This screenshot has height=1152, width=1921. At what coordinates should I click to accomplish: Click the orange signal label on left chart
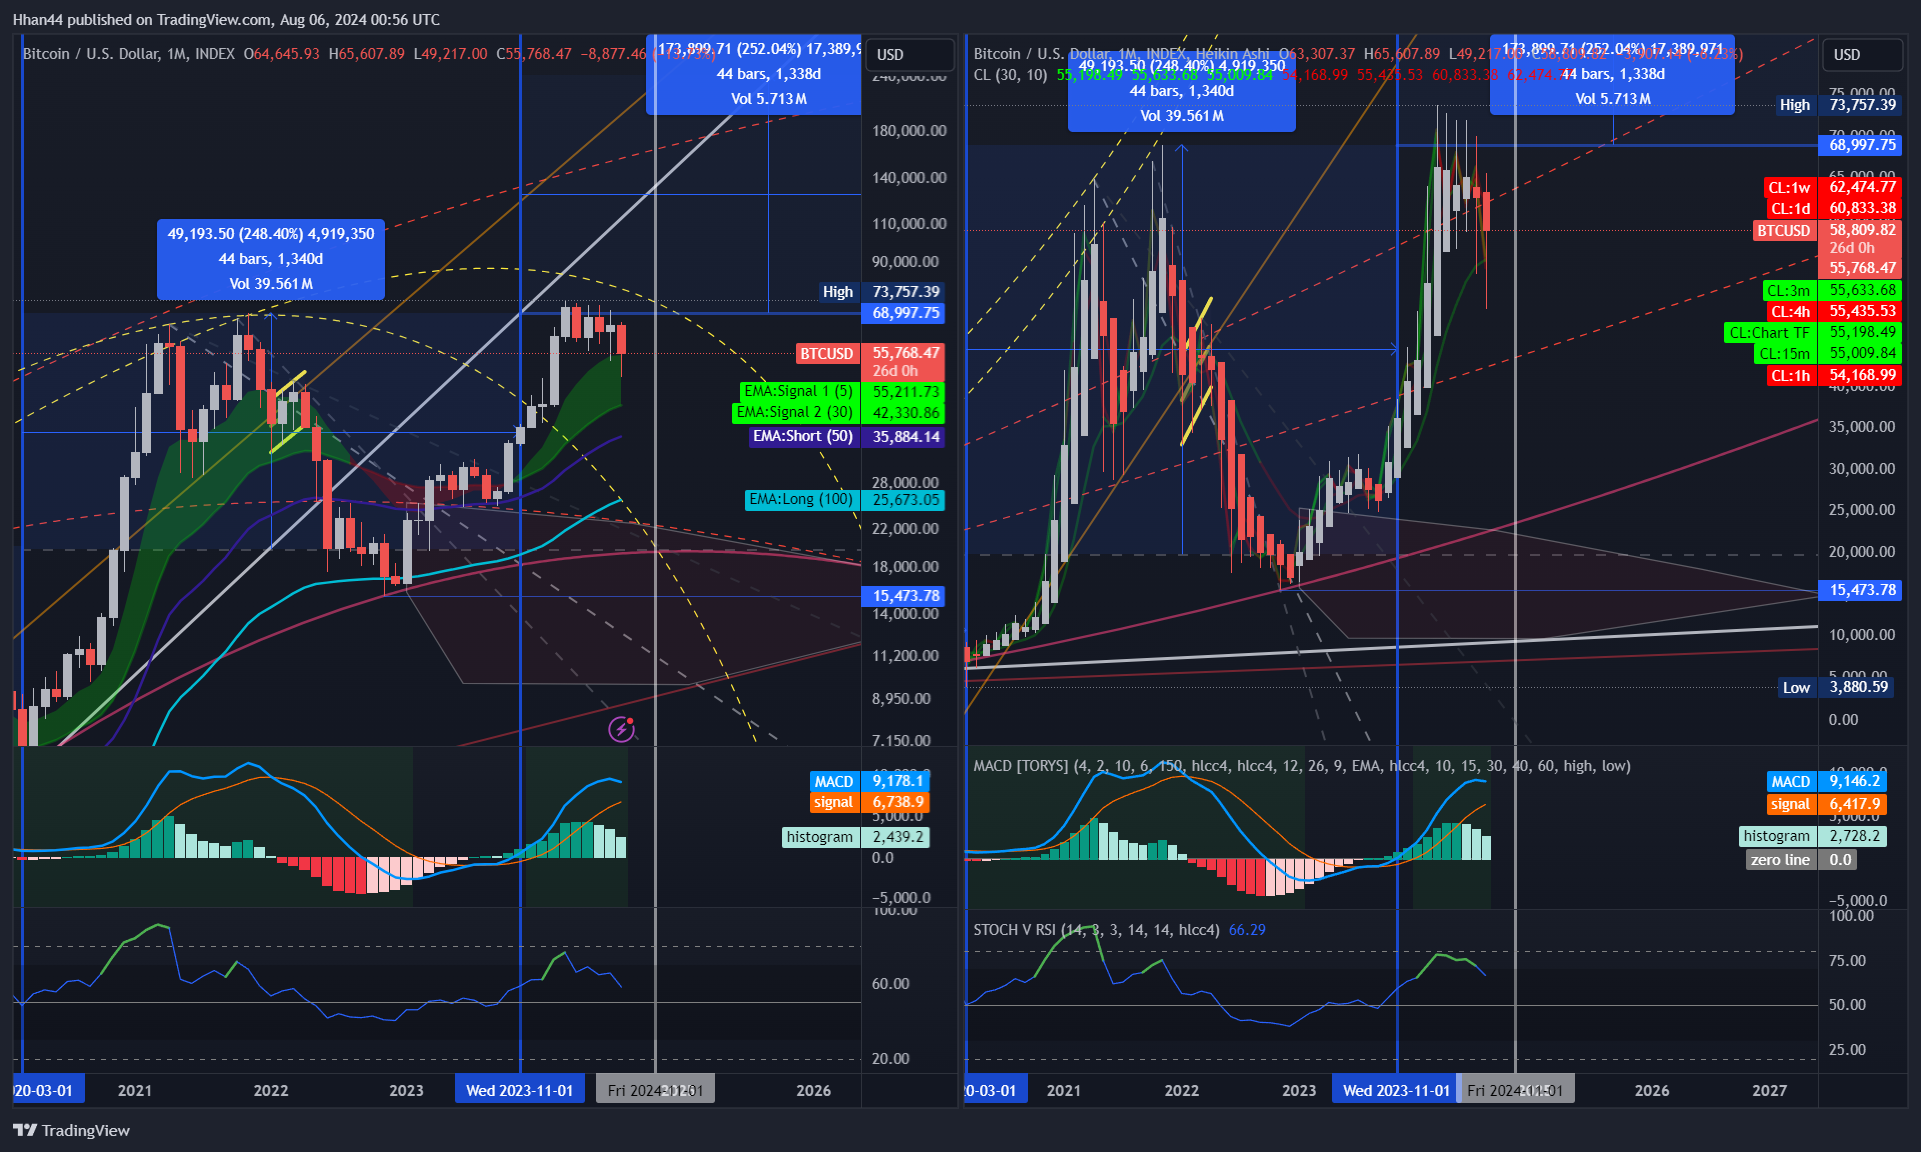pyautogui.click(x=834, y=802)
